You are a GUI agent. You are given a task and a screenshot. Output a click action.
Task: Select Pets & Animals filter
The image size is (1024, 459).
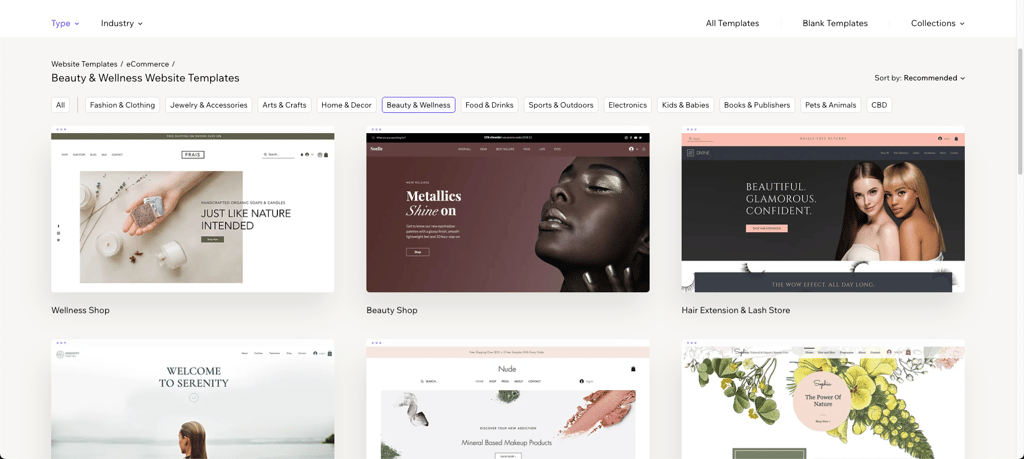pyautogui.click(x=831, y=104)
